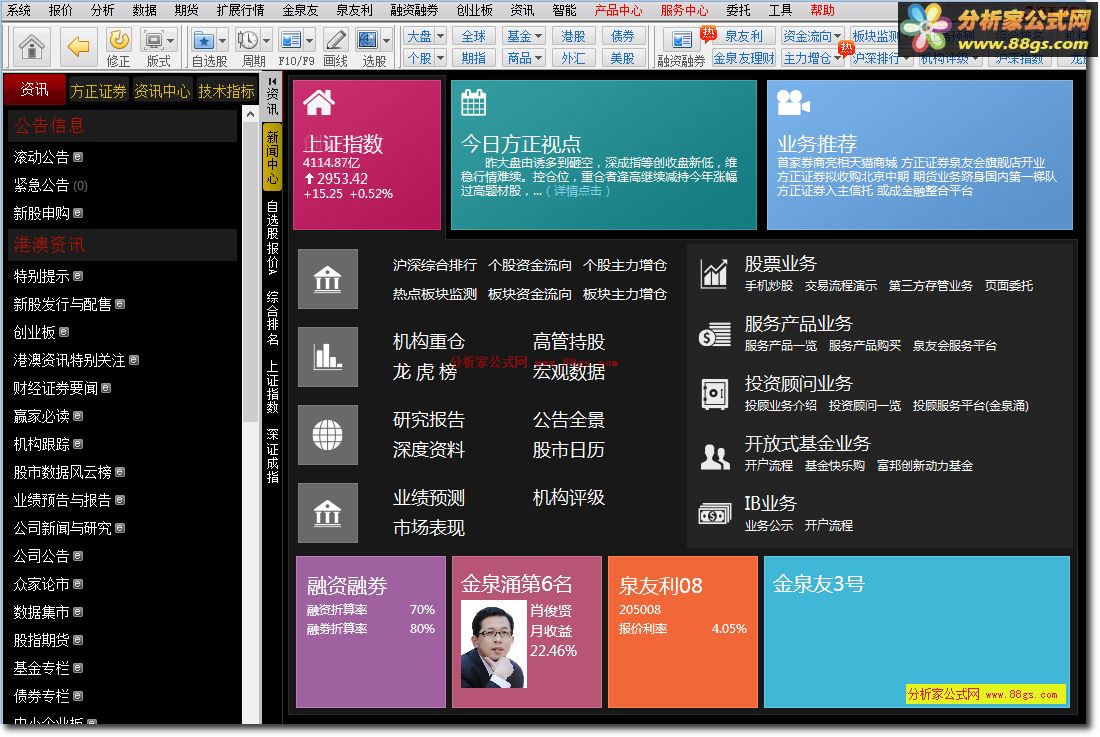Click the house icon on 上证指数 tile

(318, 102)
